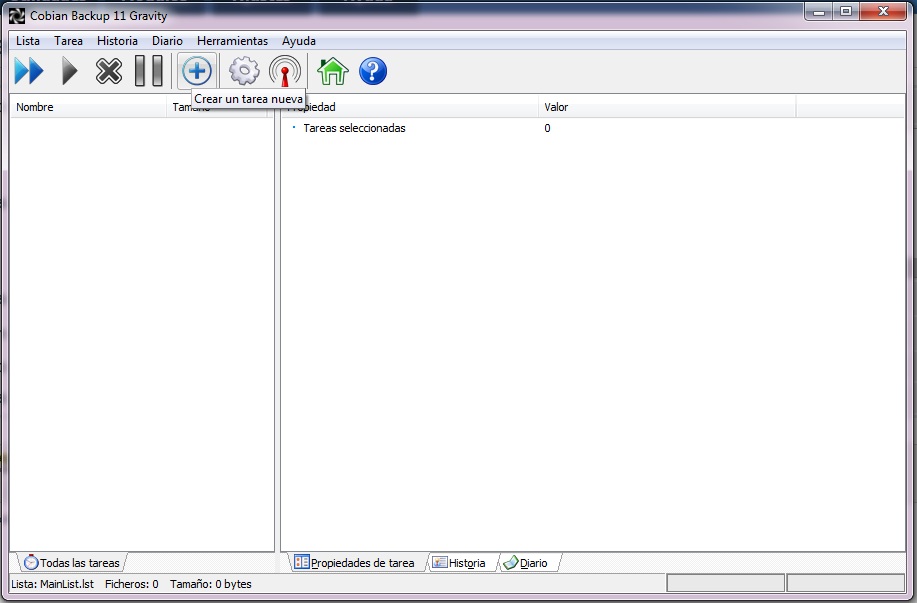
Task: Click Ficheros: 0 in status bar
Action: (132, 584)
